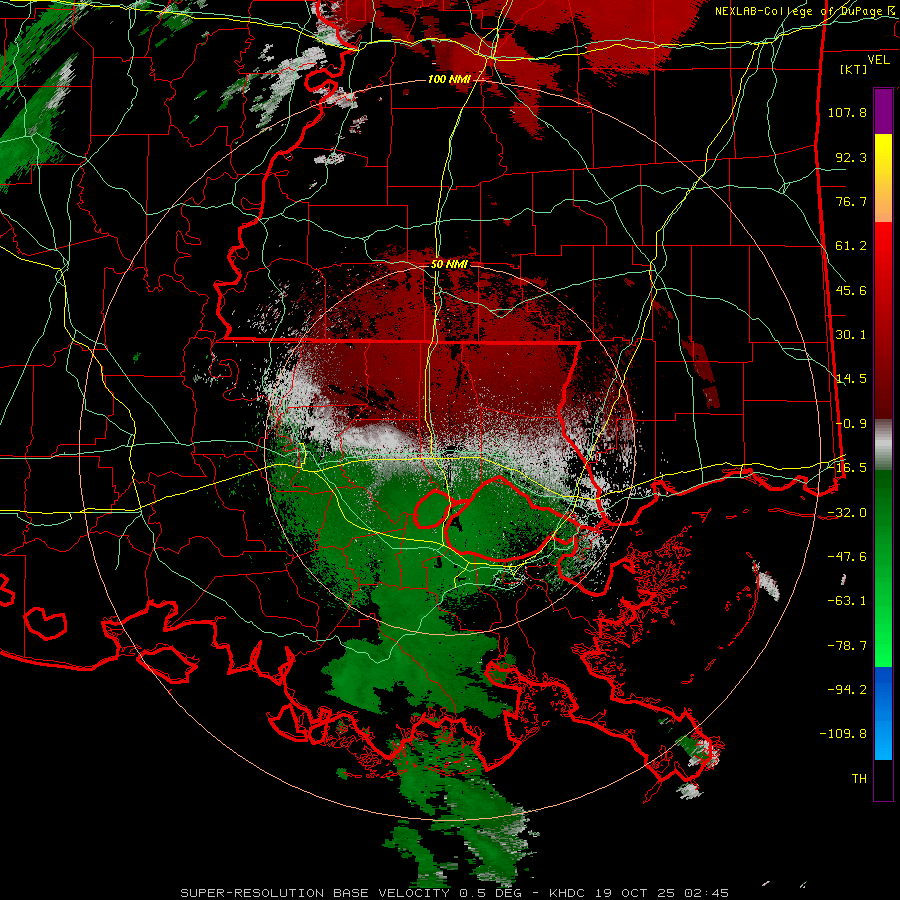Click the TH label below the scale

859,779
